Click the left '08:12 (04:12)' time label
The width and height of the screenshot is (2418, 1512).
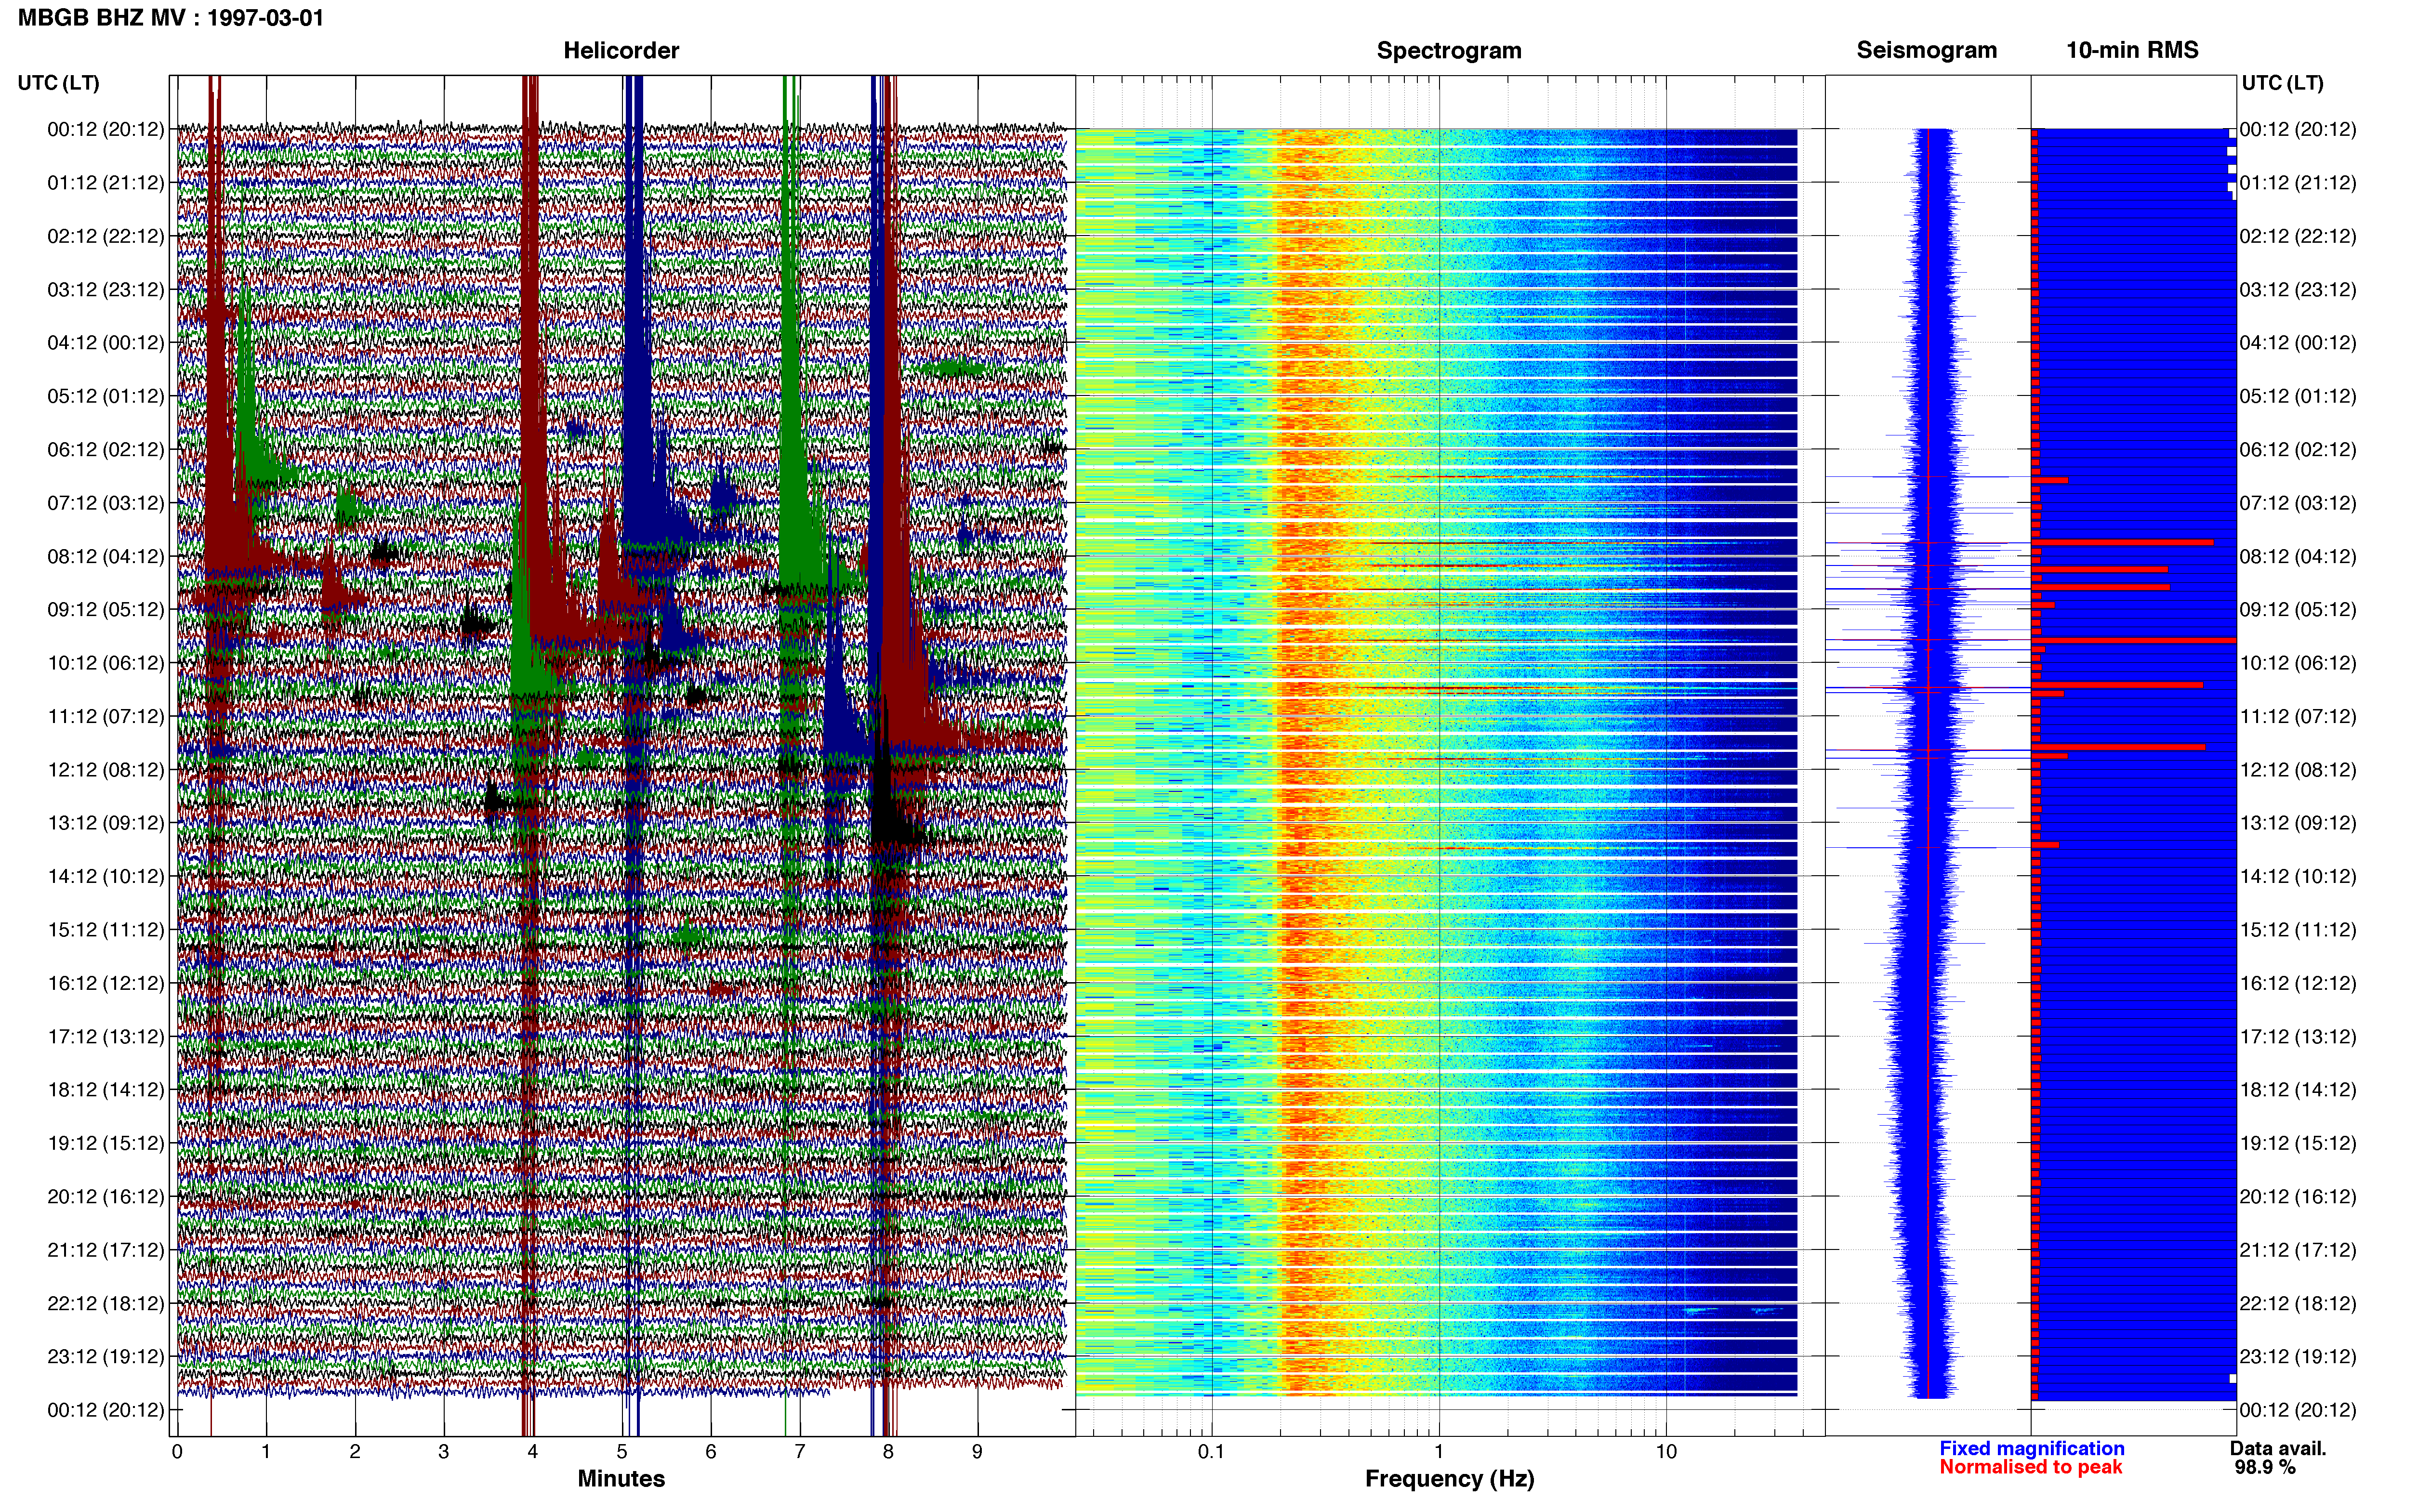point(106,556)
